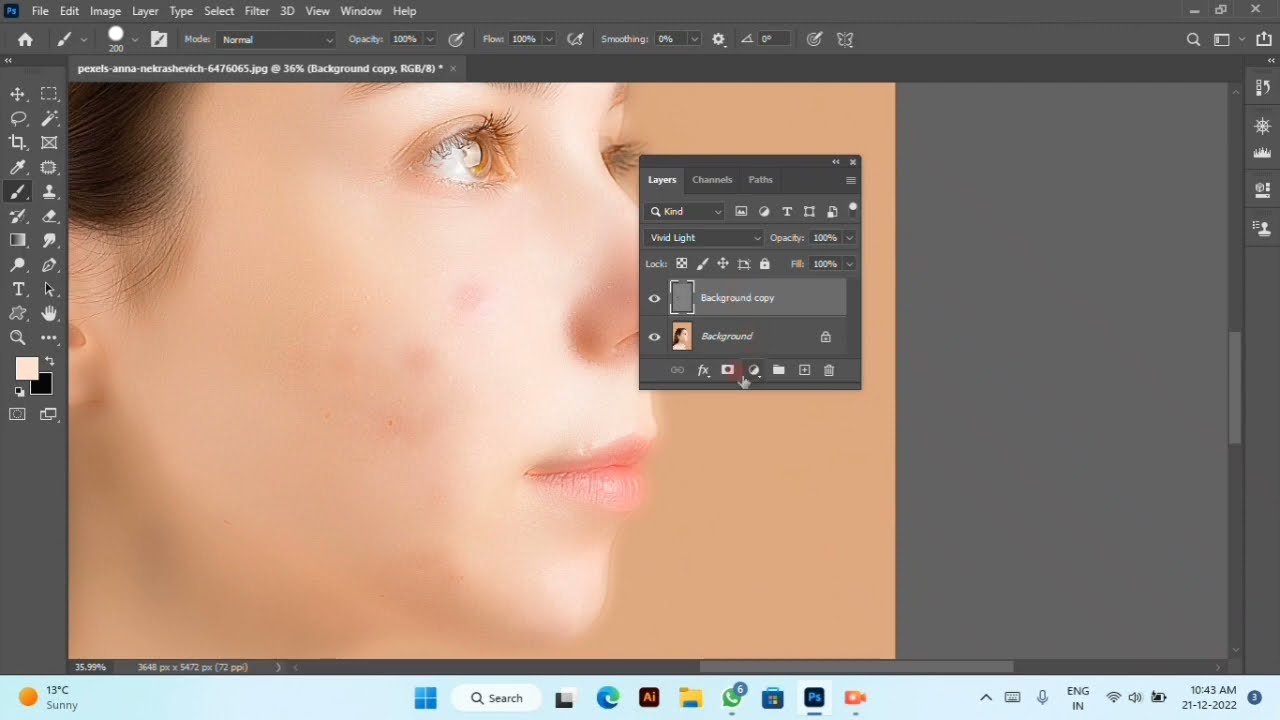Switch to the Paths tab
Screen dimensions: 1280x720
761,180
